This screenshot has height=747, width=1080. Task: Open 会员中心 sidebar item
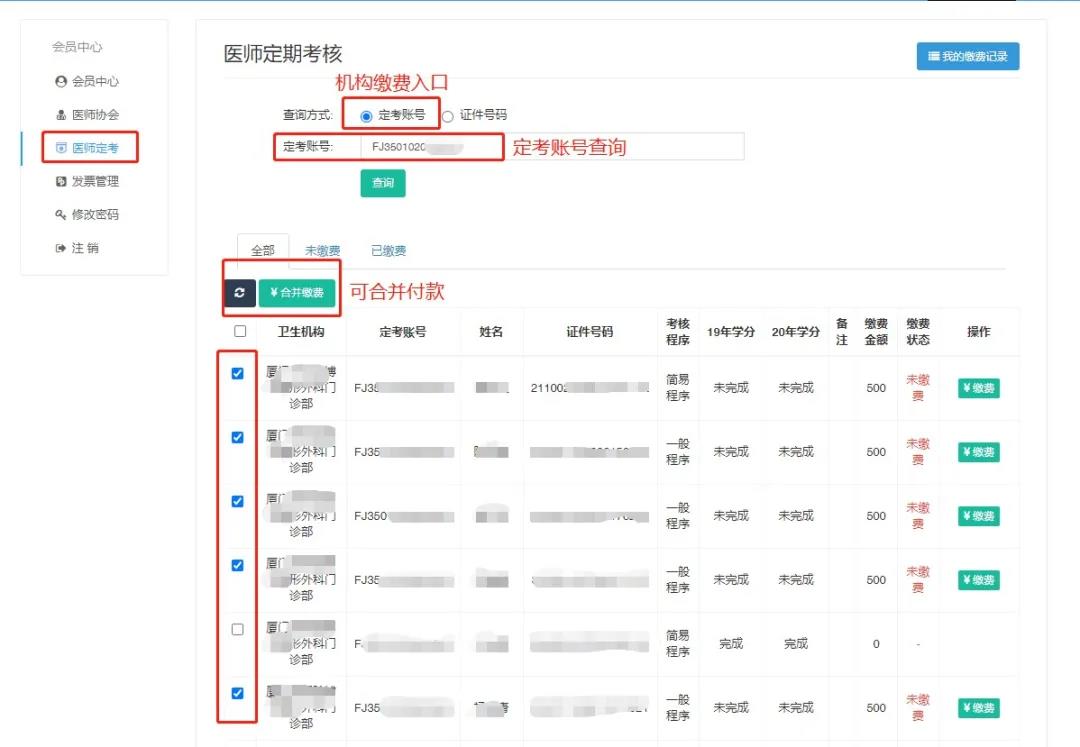[x=94, y=81]
